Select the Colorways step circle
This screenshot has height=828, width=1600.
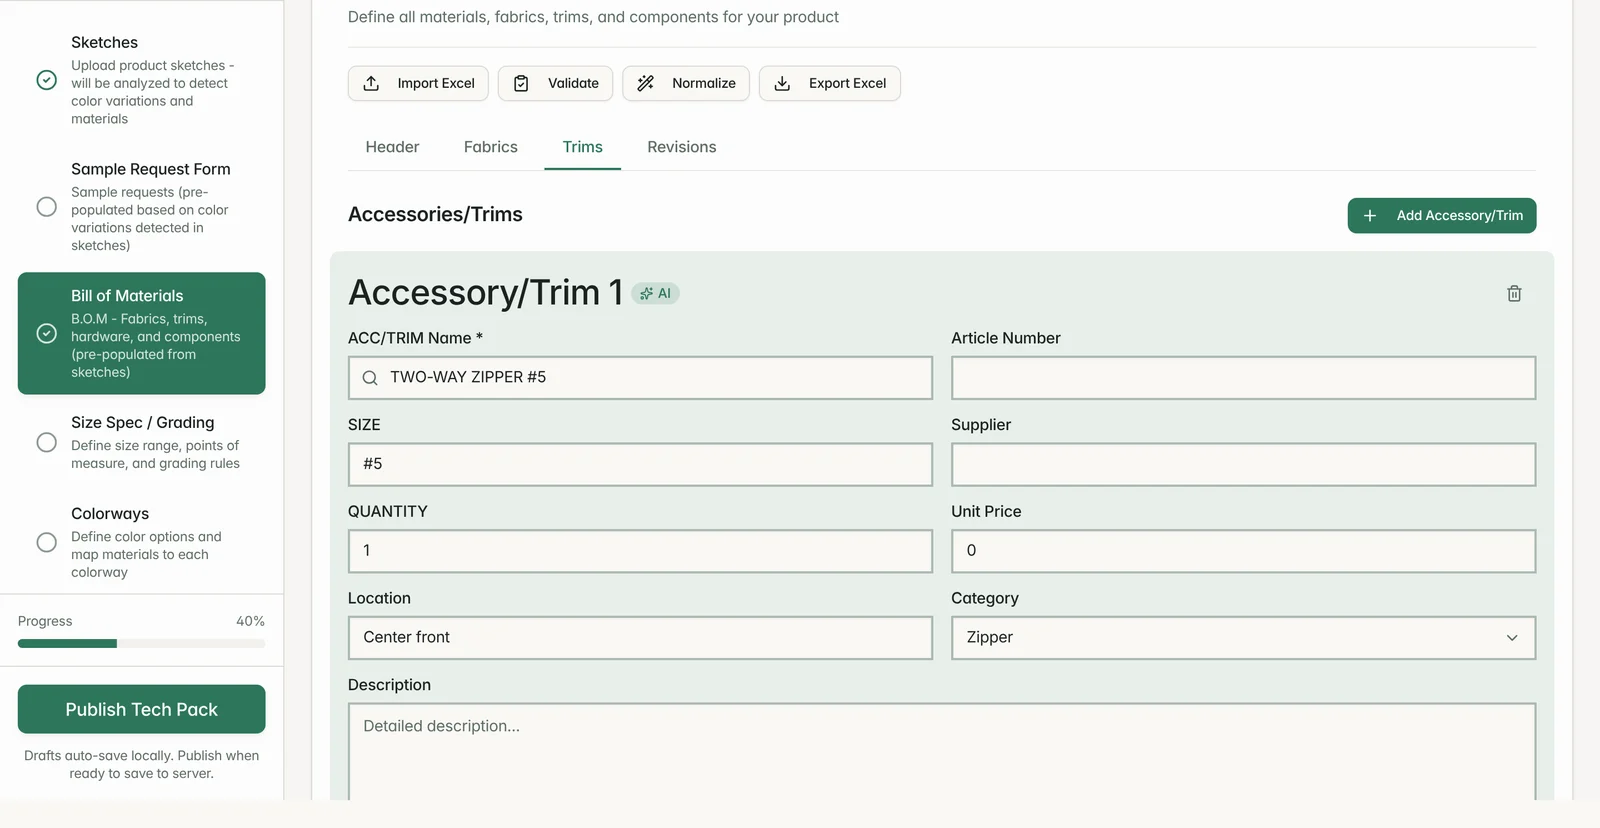pyautogui.click(x=46, y=542)
